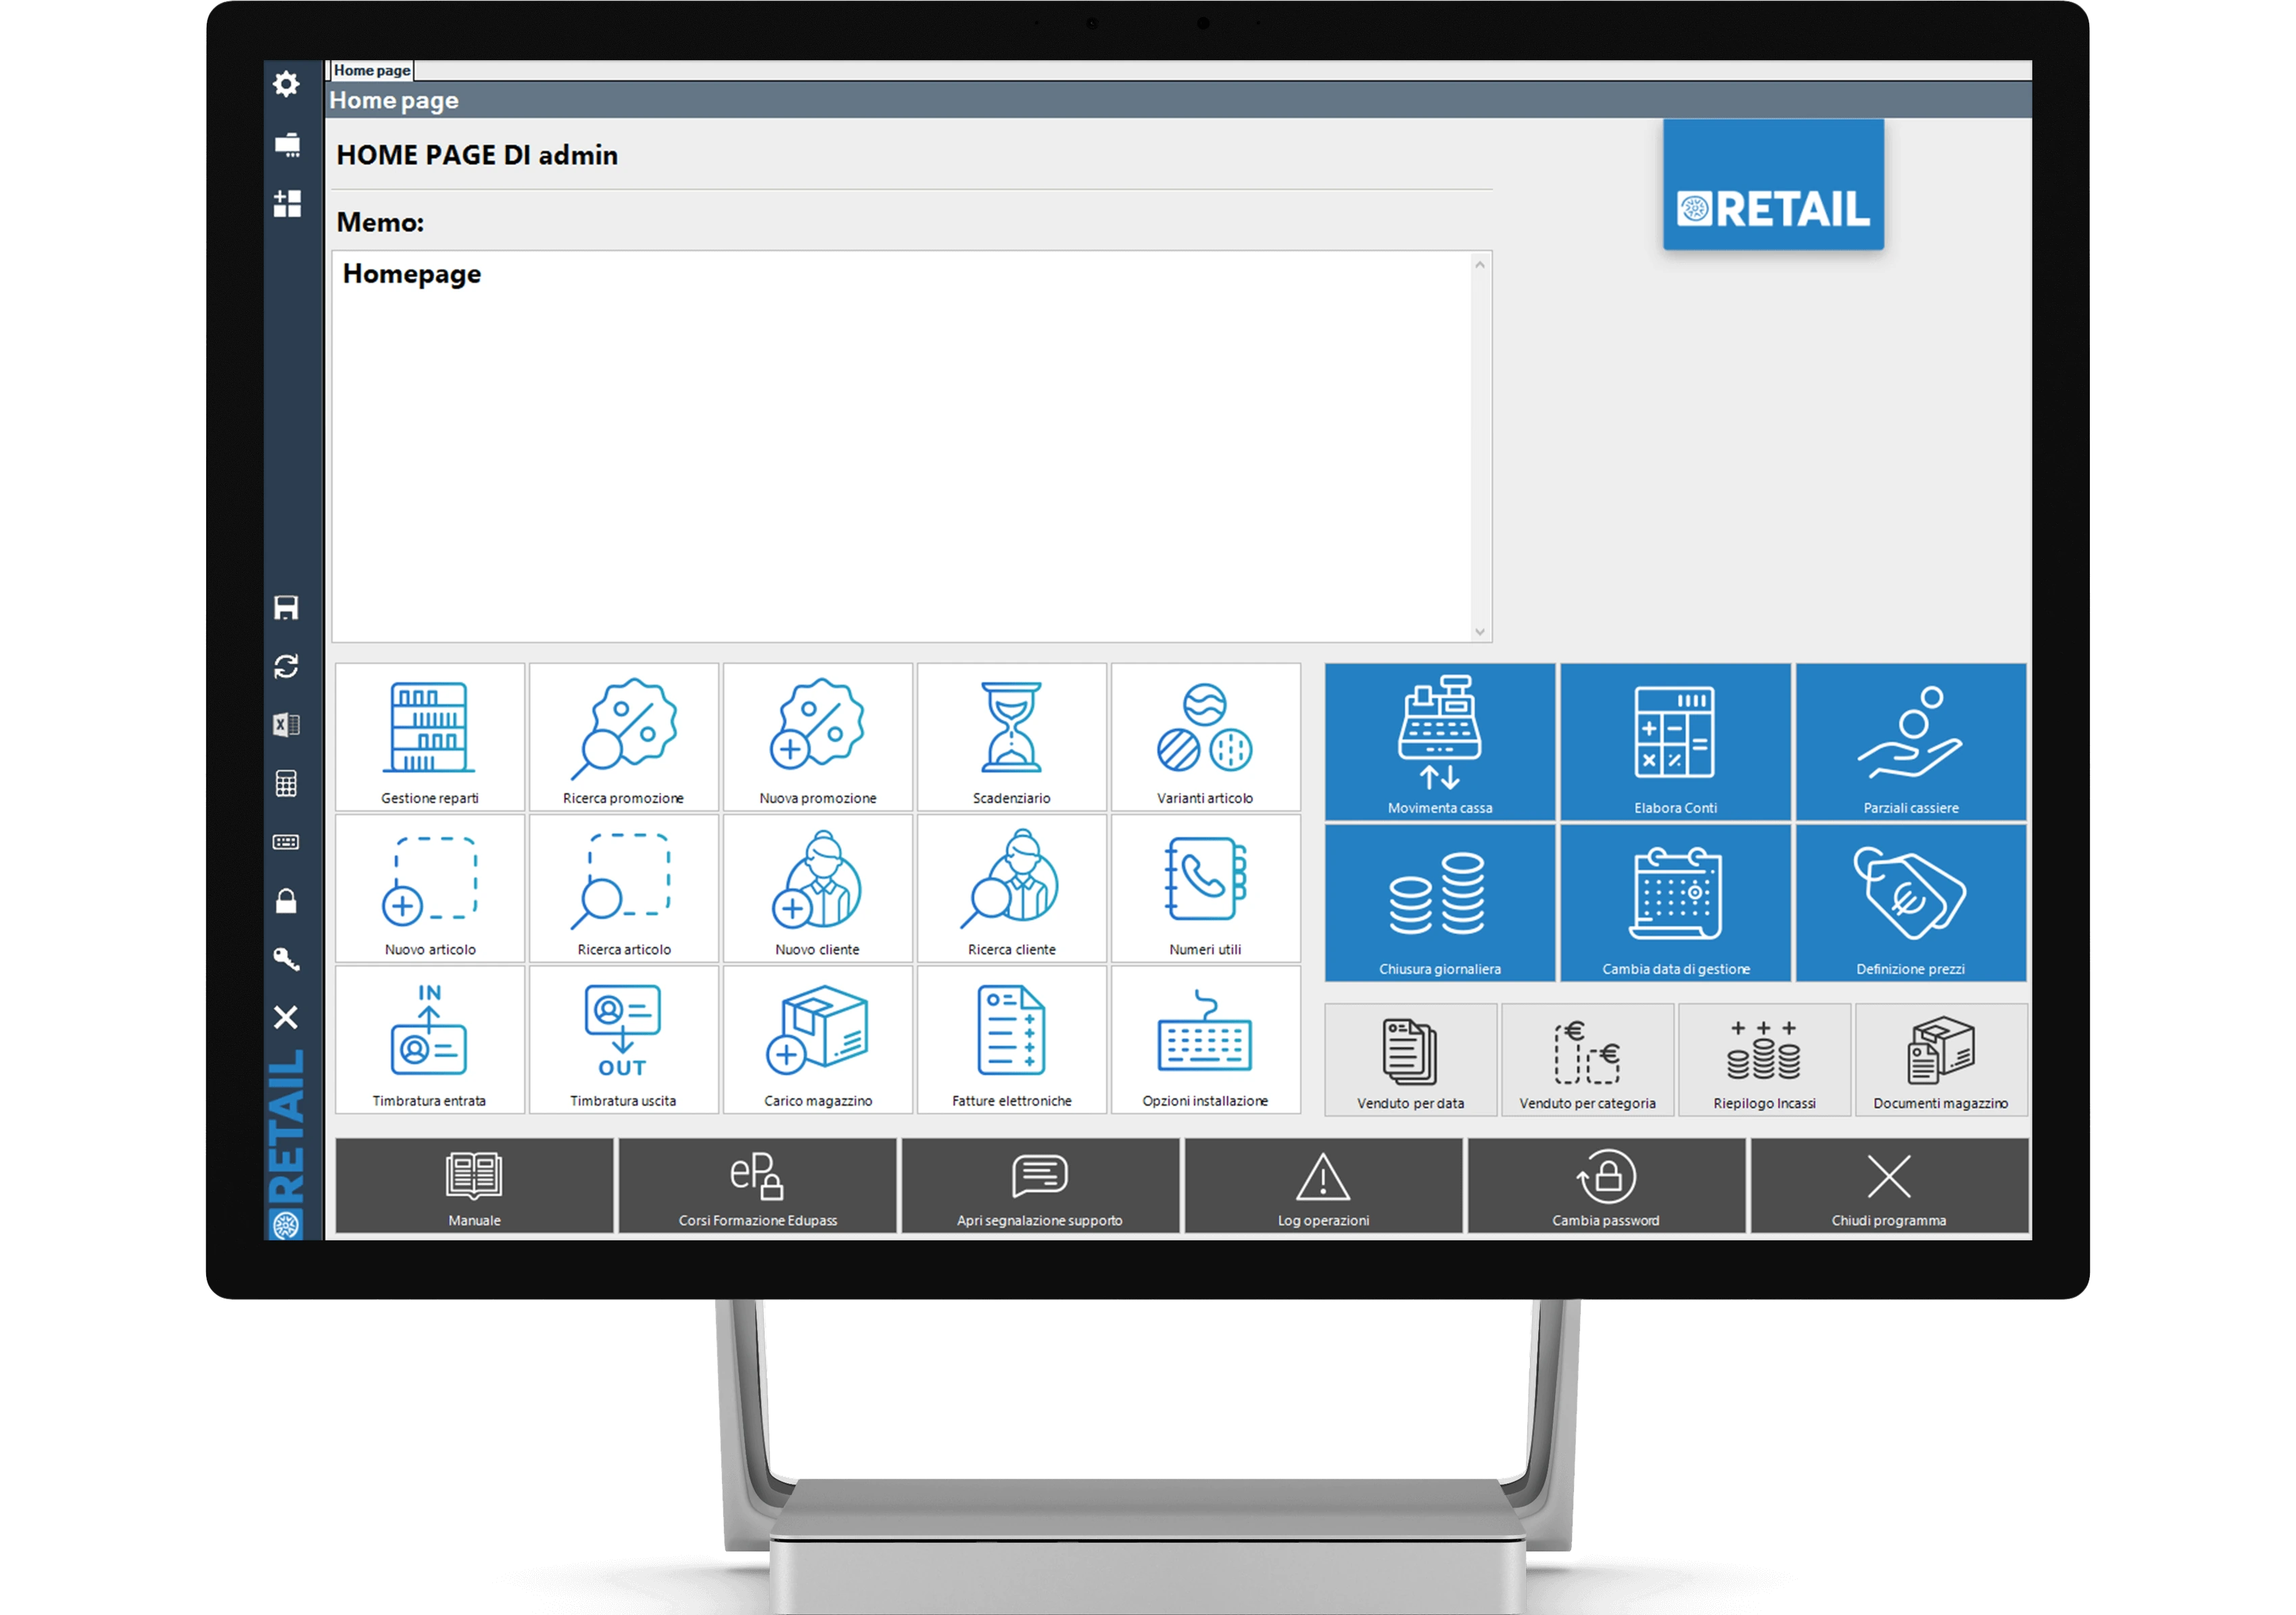This screenshot has width=2296, height=1615.
Task: Click the settings gear in sidebar
Action: pyautogui.click(x=287, y=84)
